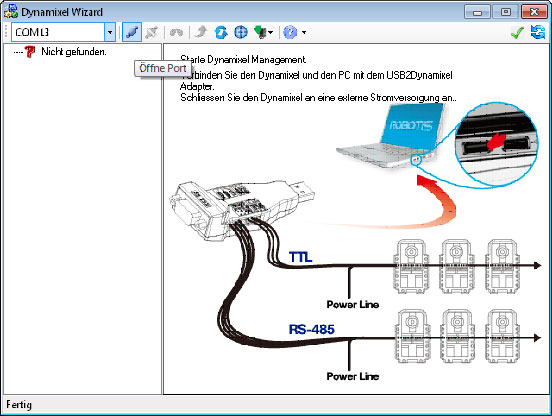The image size is (552, 416).
Task: Select the 'Nicht gefunden.' tree item
Action: pyautogui.click(x=74, y=52)
